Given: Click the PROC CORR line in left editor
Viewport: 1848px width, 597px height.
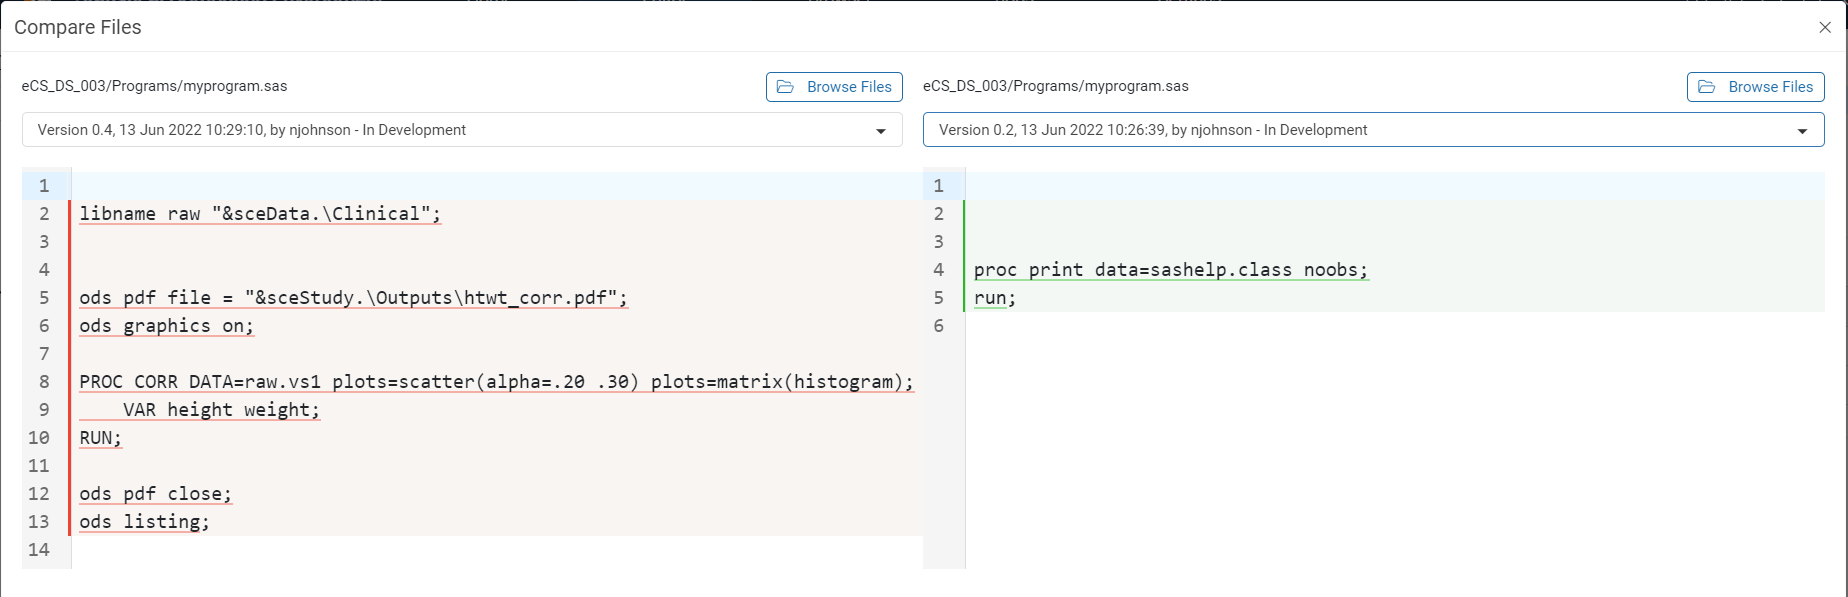Looking at the screenshot, I should click(x=496, y=382).
